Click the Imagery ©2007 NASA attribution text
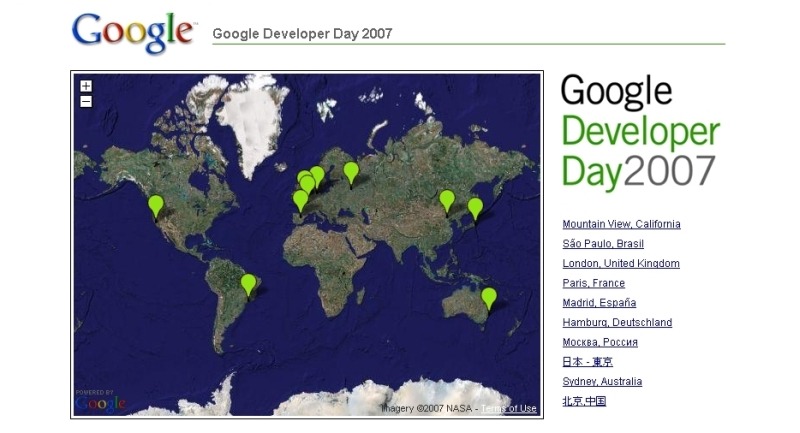Viewport: 800px width, 433px height. point(427,409)
